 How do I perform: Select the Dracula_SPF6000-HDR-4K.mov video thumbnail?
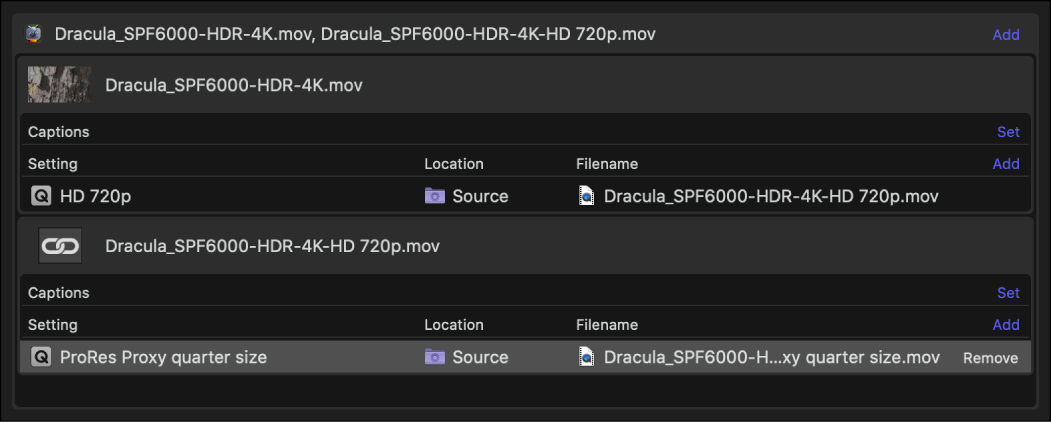[59, 85]
